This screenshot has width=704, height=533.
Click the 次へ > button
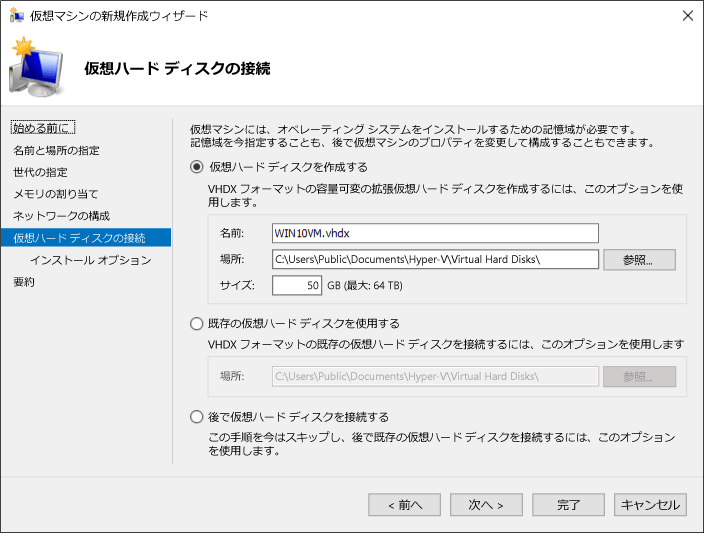(x=486, y=505)
